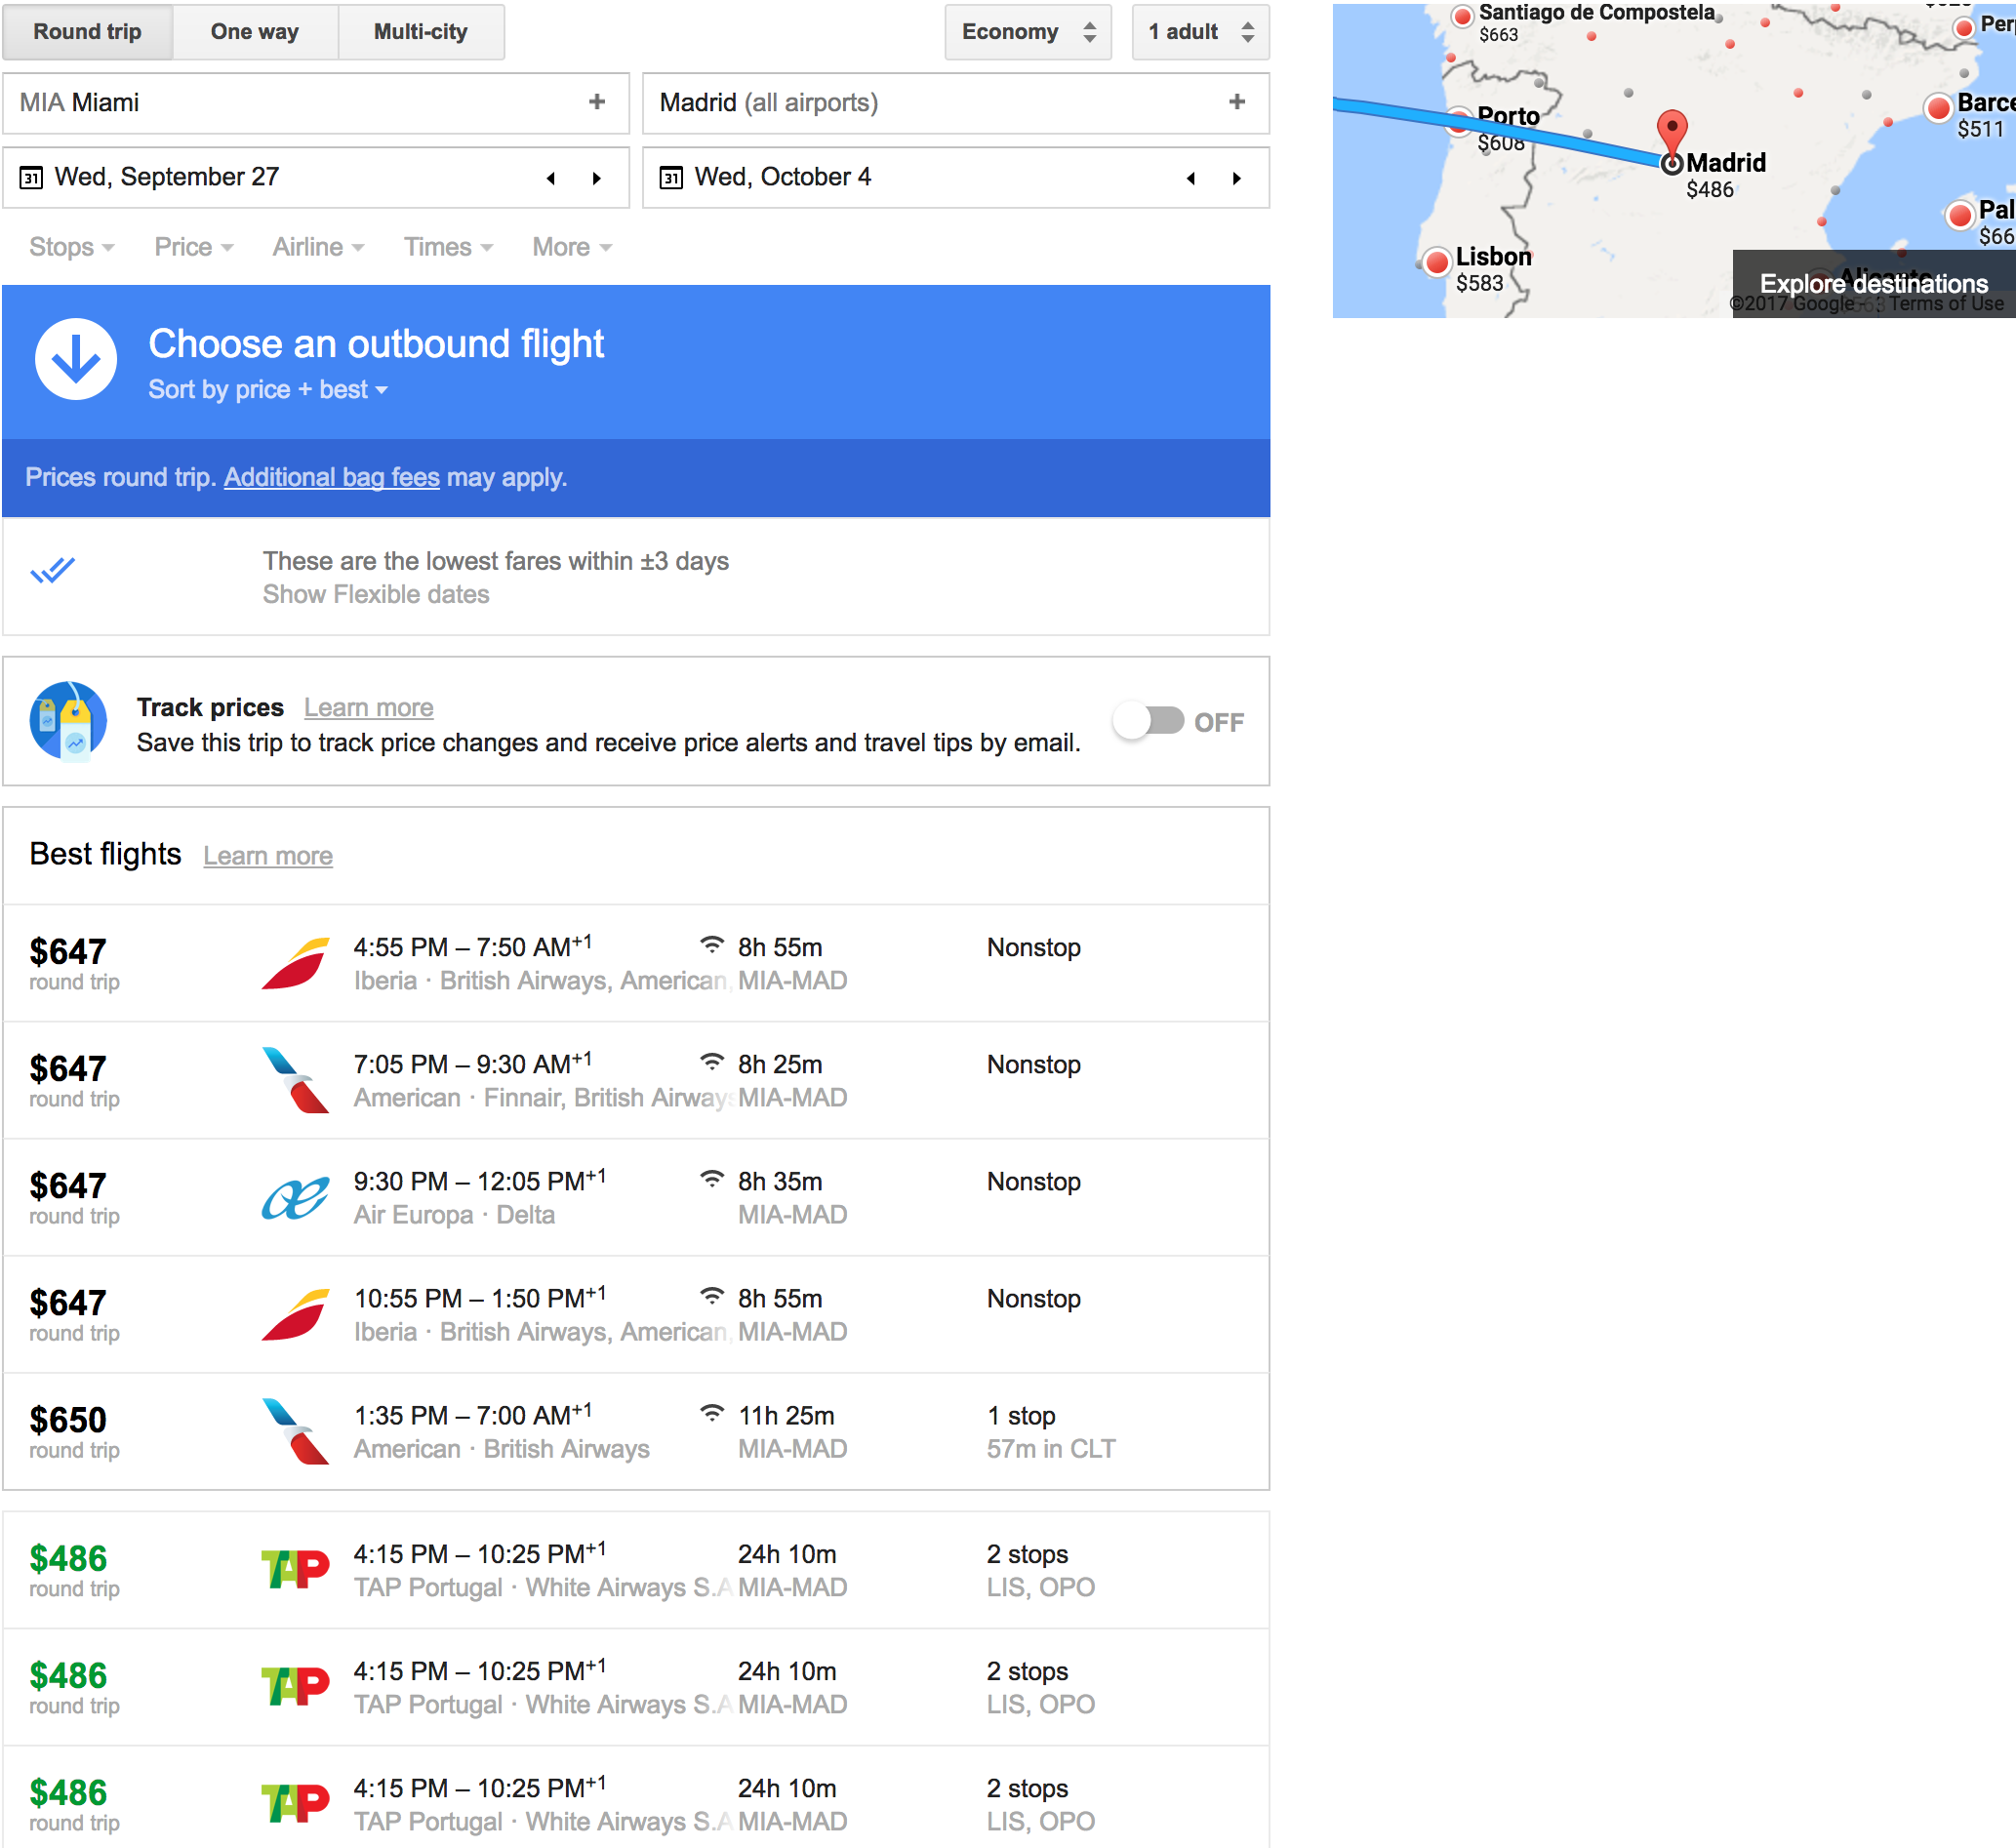Click Nonstop on the 10:55 PM Iberia flight
Image resolution: width=2016 pixels, height=1848 pixels.
1034,1298
